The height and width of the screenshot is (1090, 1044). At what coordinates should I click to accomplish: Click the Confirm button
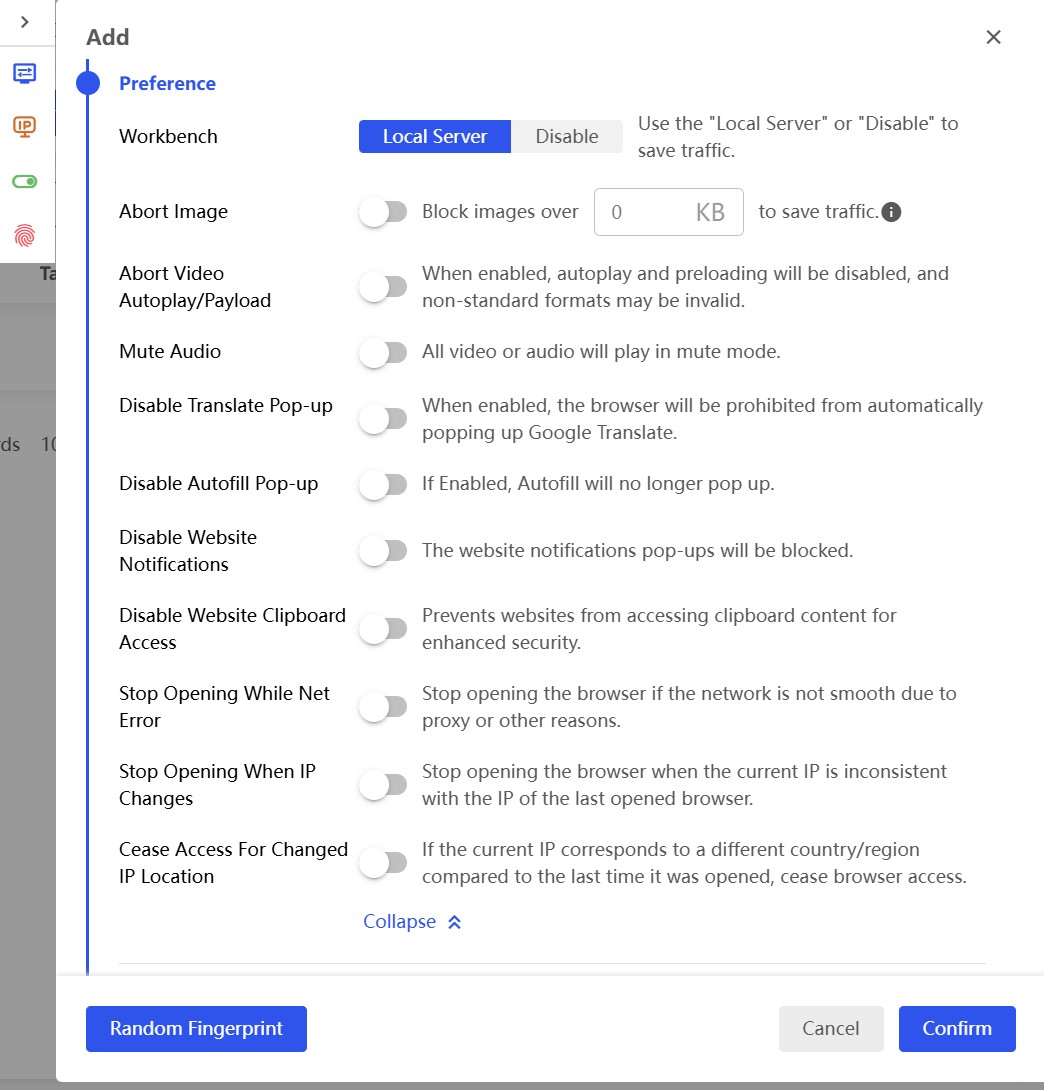[x=956, y=1029]
